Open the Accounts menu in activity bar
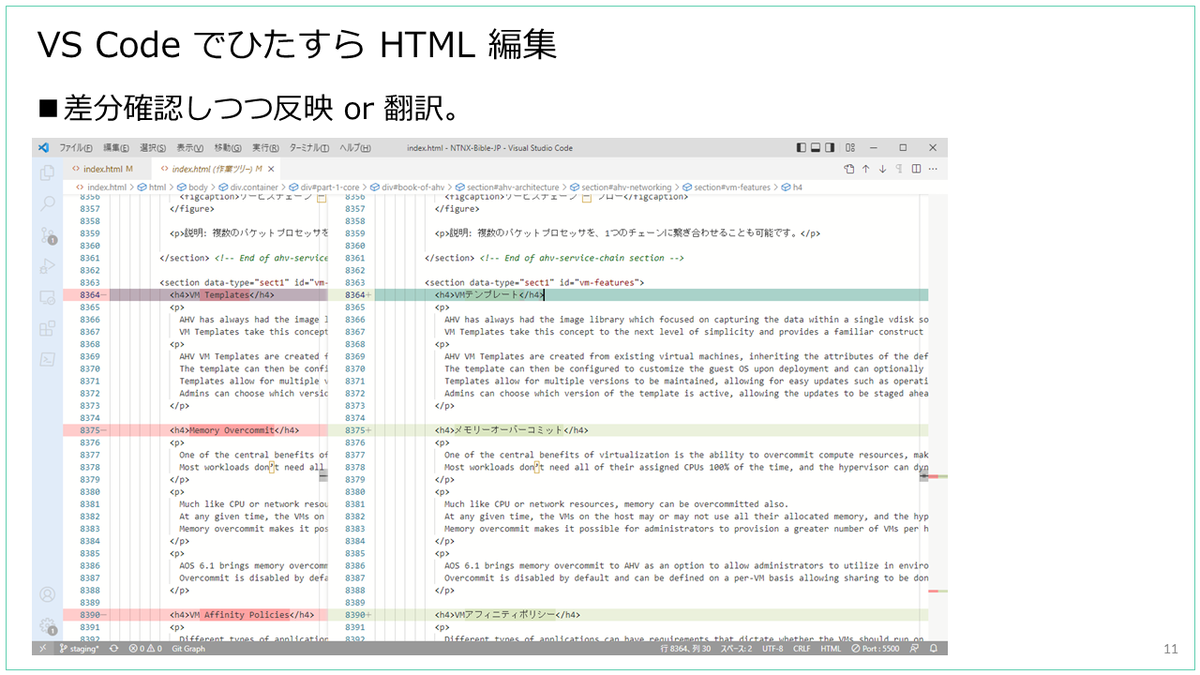 pyautogui.click(x=46, y=594)
